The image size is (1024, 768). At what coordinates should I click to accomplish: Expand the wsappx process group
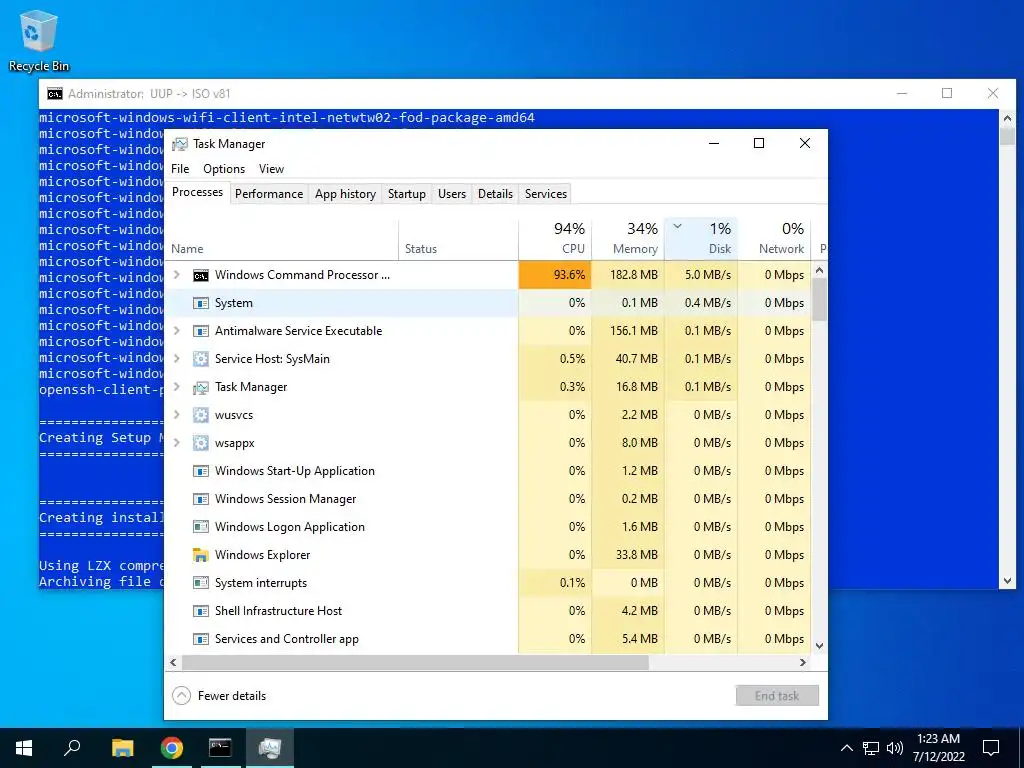click(176, 443)
